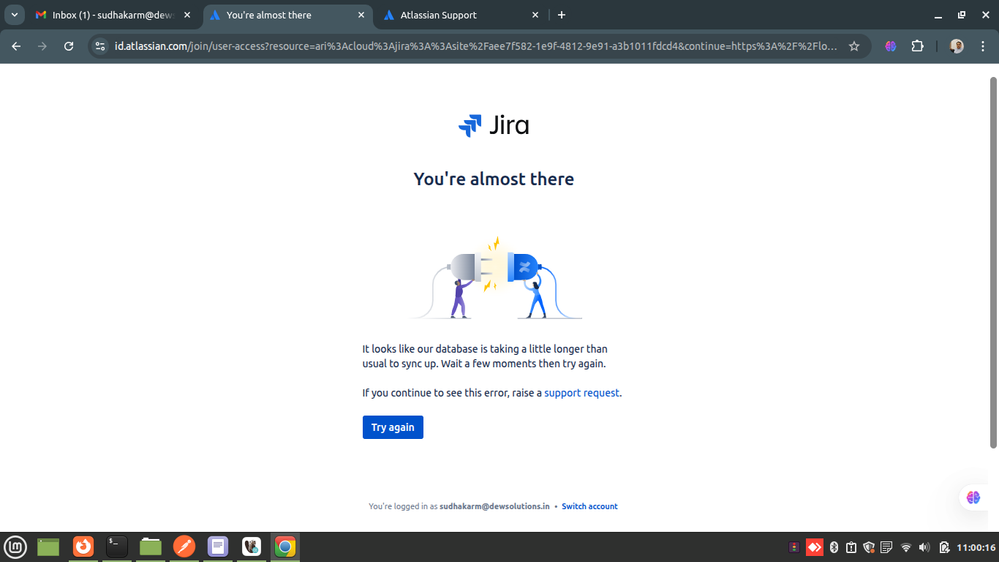
Task: Close the You're almost there tab
Action: tap(361, 15)
